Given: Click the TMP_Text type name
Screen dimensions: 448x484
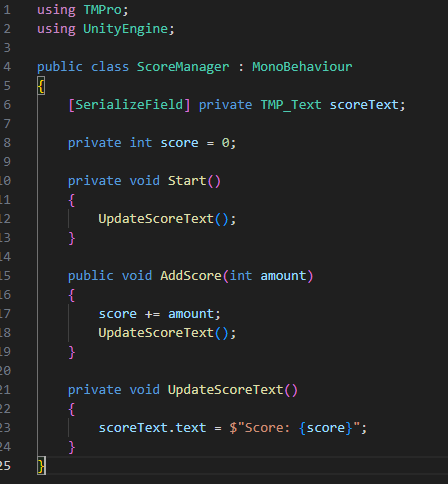Looking at the screenshot, I should (x=291, y=105).
